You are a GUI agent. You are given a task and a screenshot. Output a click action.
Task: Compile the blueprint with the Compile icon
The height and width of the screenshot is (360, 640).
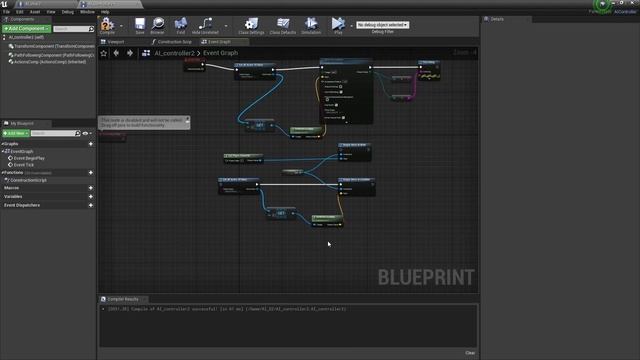point(107,25)
